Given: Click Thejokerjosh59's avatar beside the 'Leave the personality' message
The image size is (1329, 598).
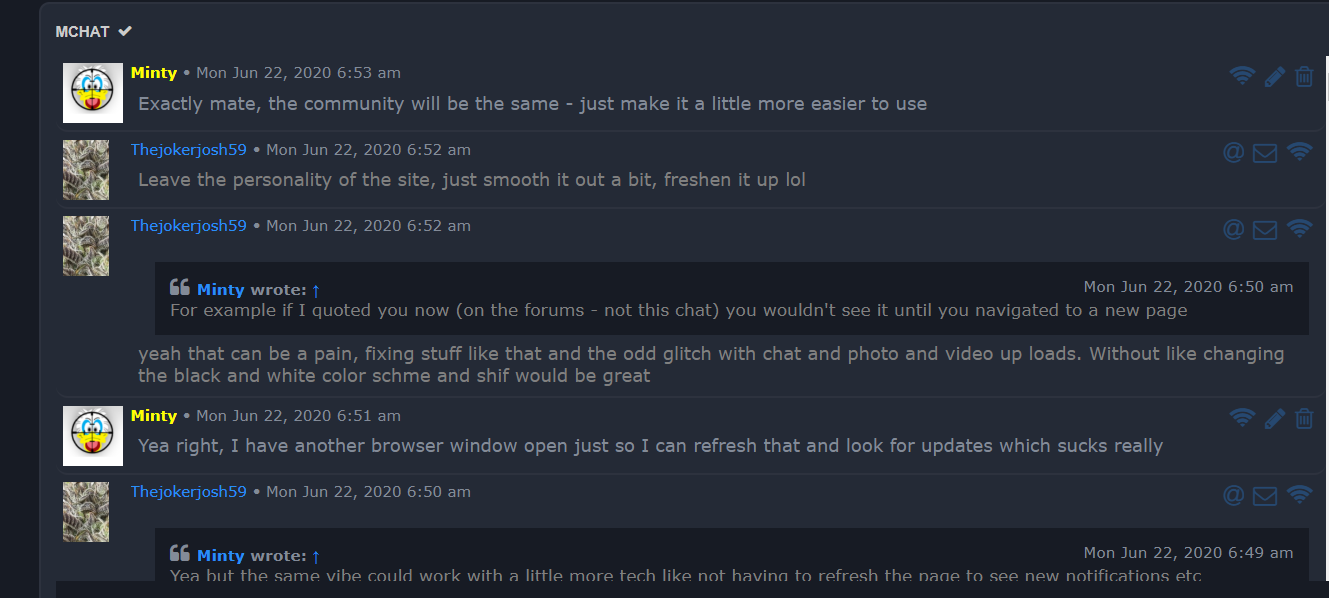Looking at the screenshot, I should tap(86, 169).
